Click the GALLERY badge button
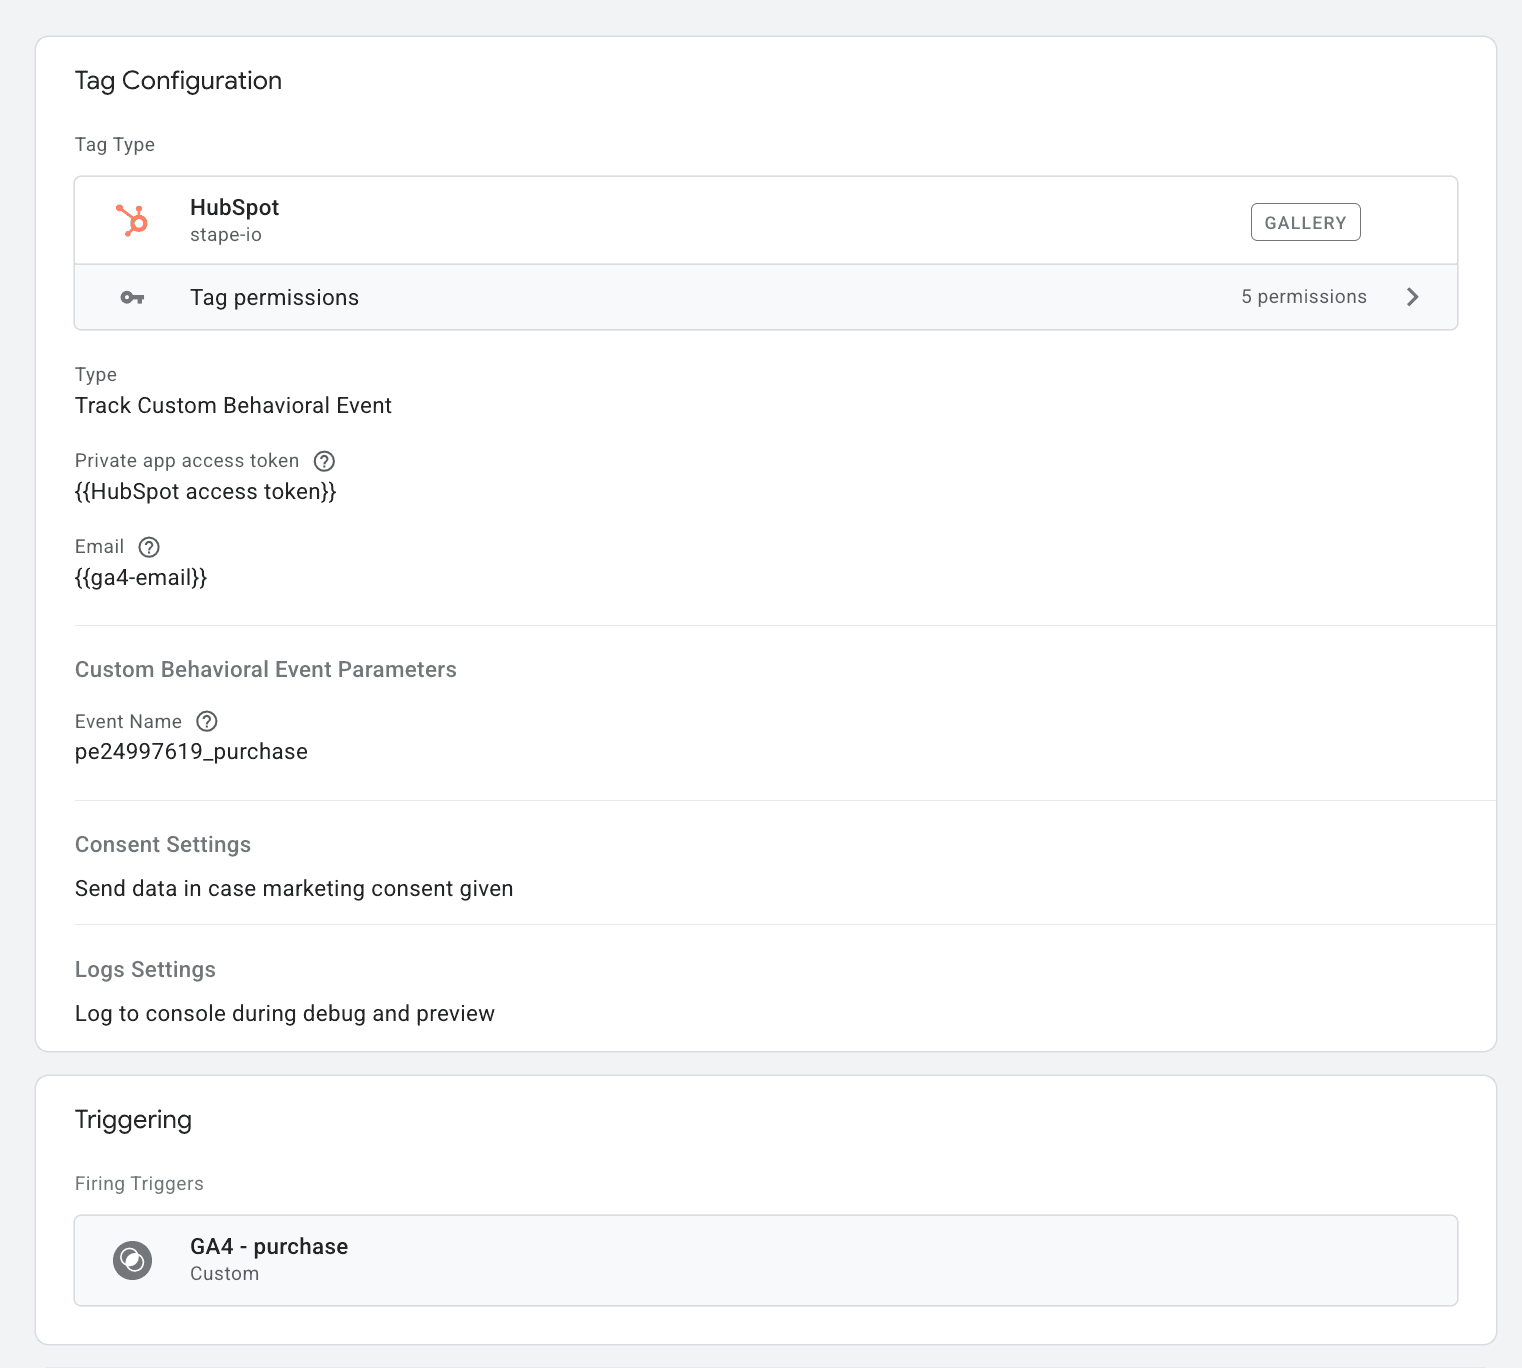Screen dimensions: 1522x1368 pyautogui.click(x=1305, y=222)
